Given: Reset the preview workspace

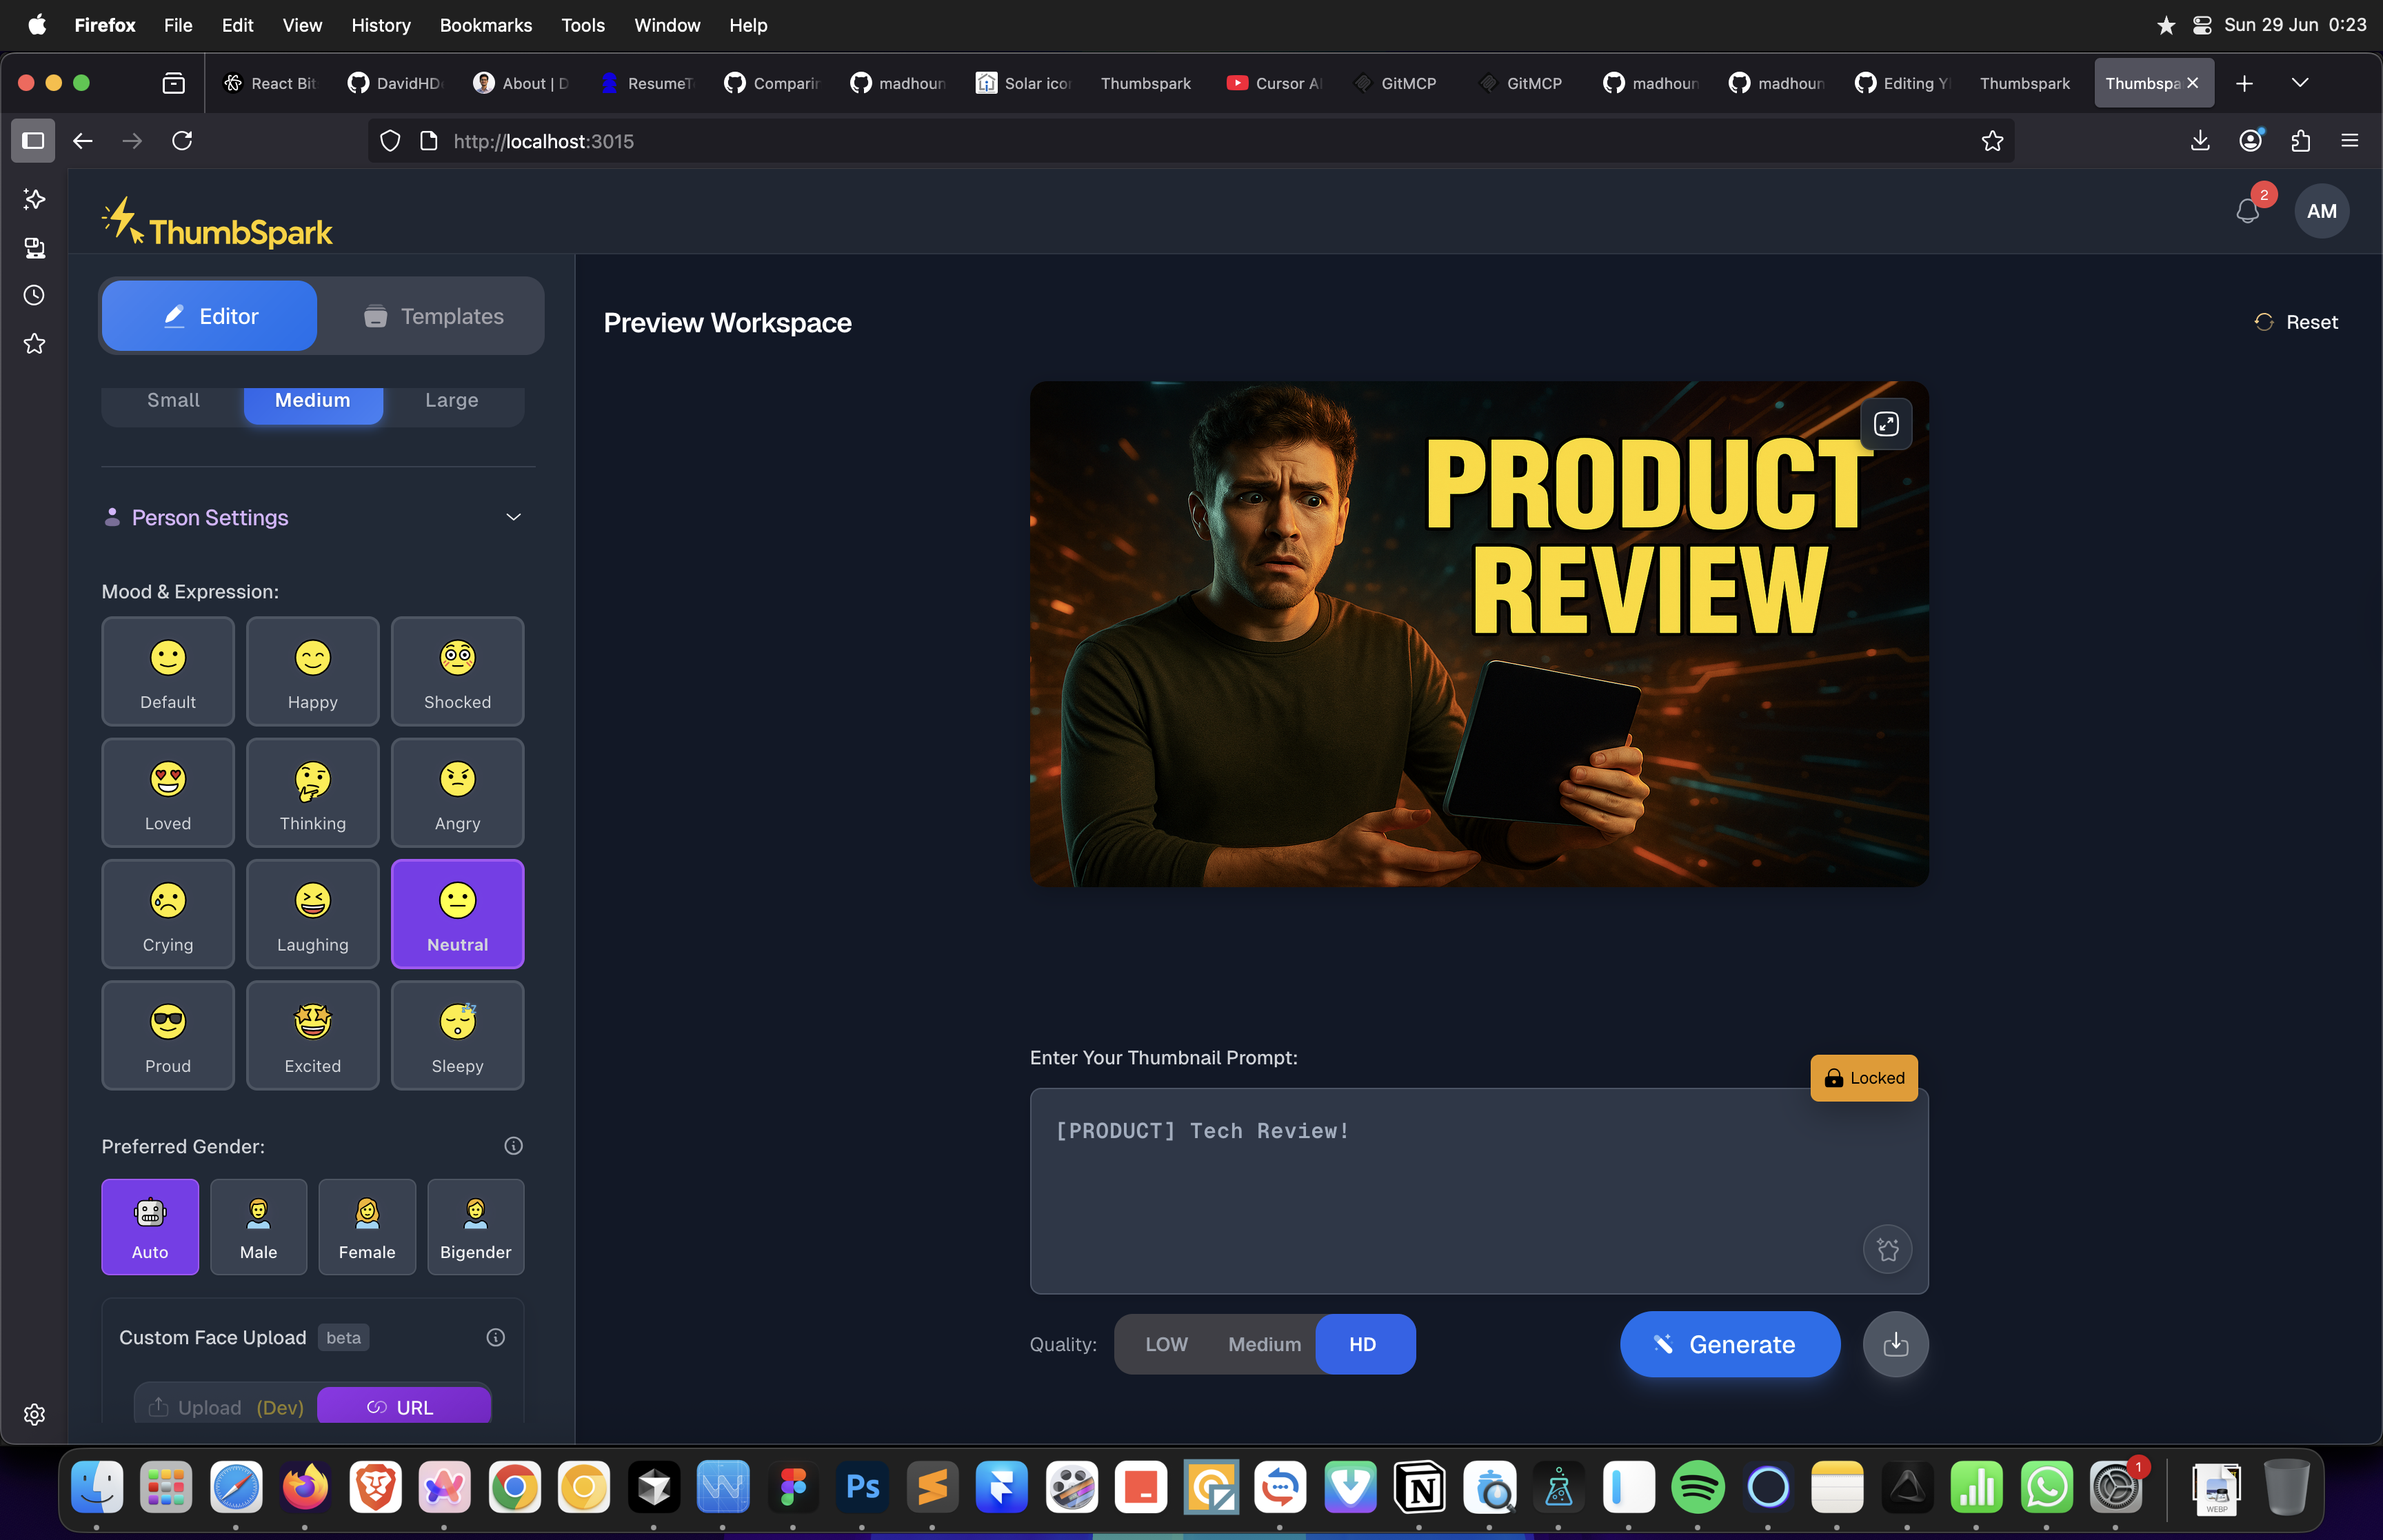Looking at the screenshot, I should [x=2297, y=322].
